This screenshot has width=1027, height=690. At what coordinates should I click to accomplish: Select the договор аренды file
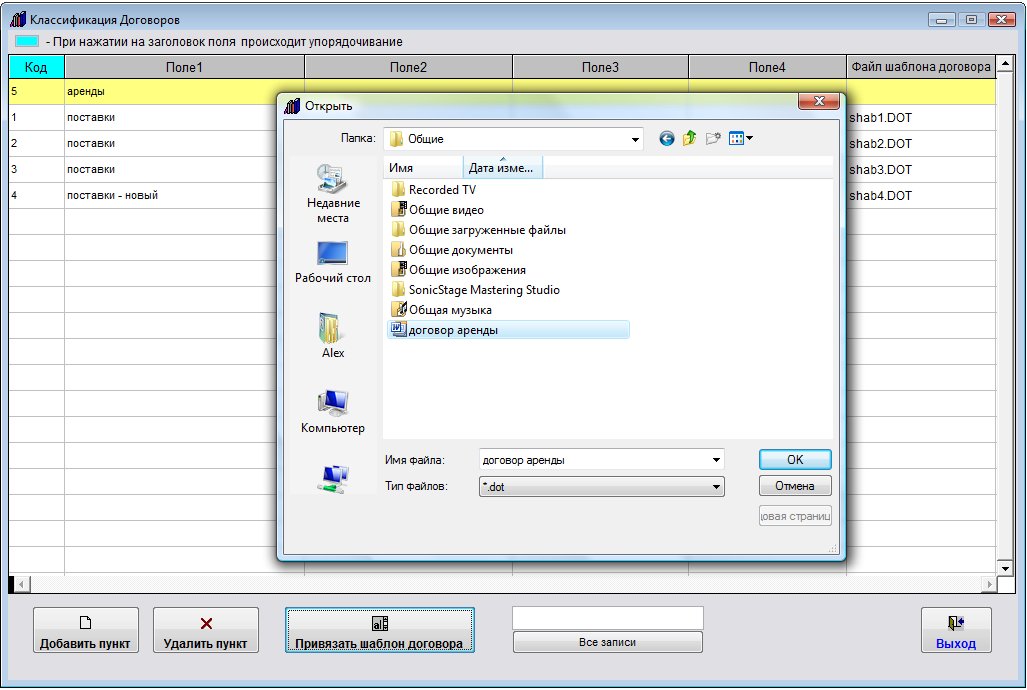coord(453,330)
